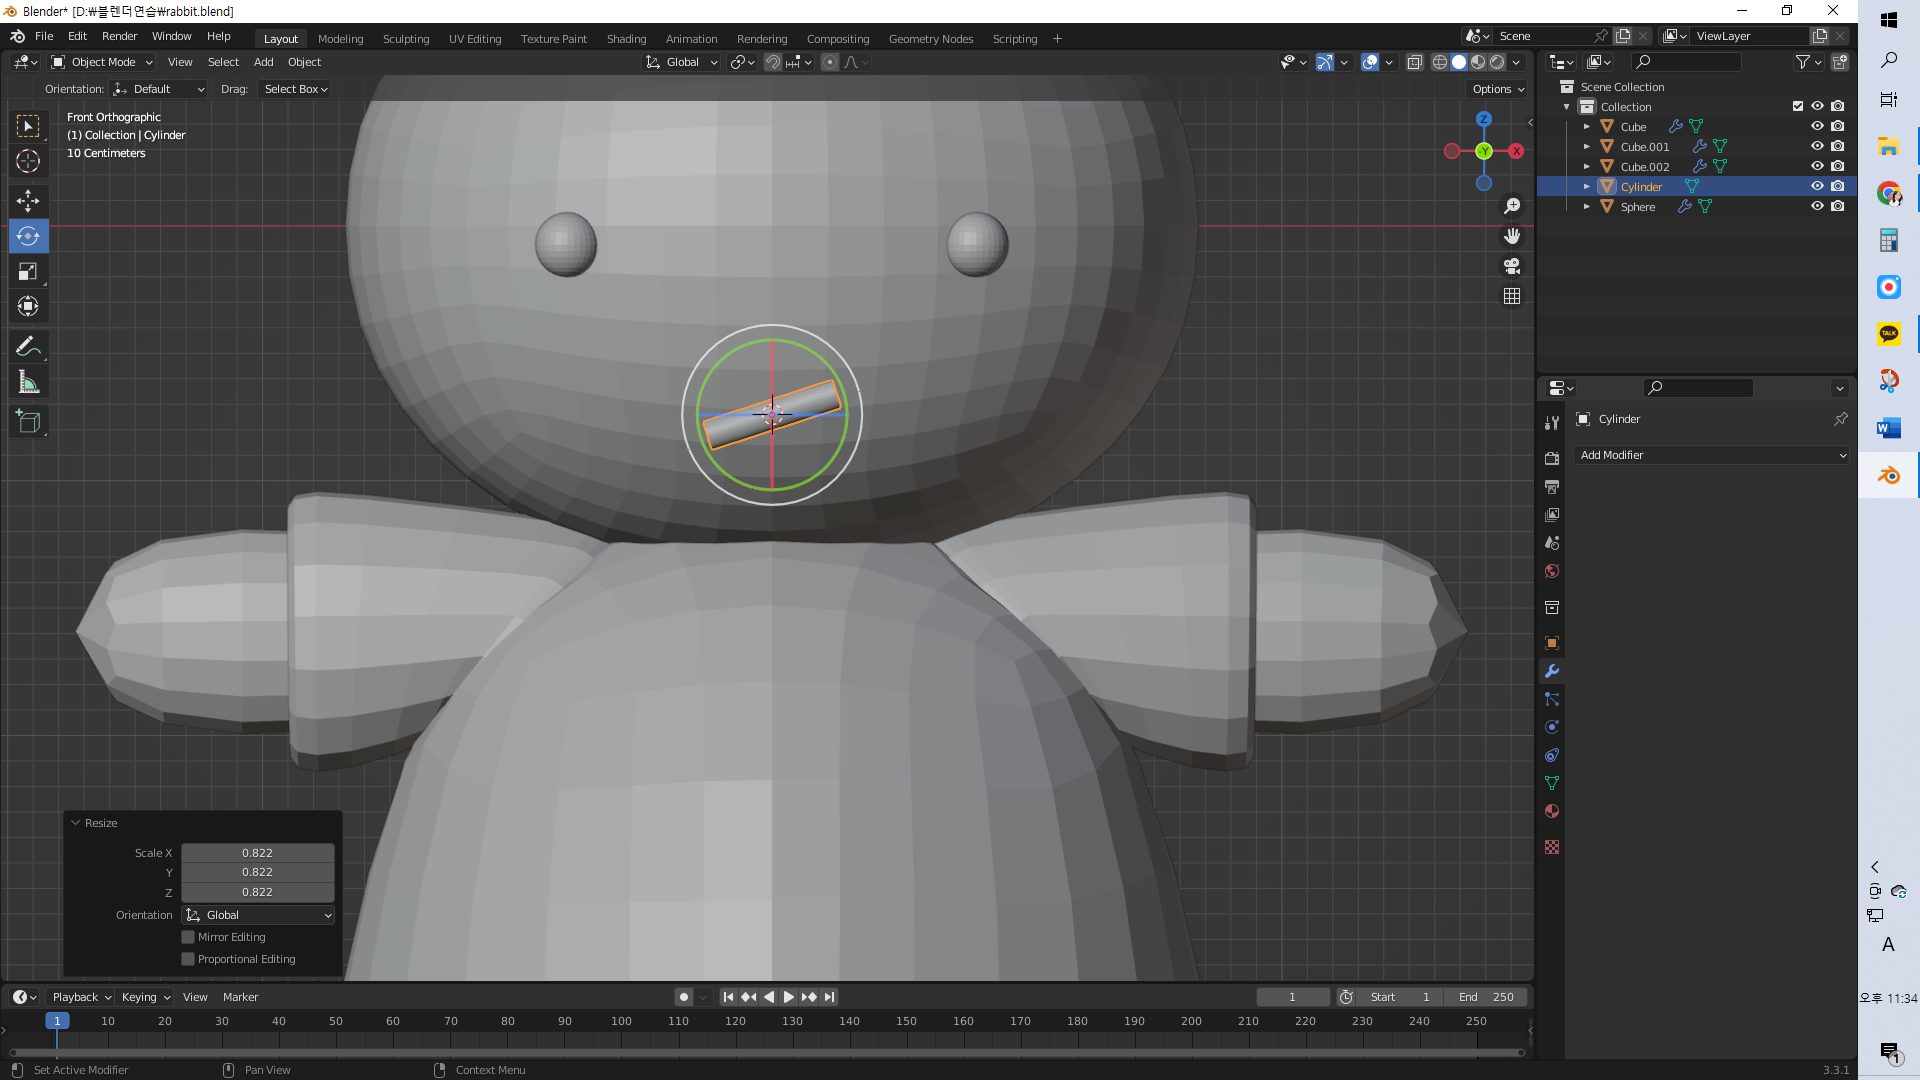This screenshot has height=1080, width=1920.
Task: Select the Measure tool
Action: coord(28,382)
